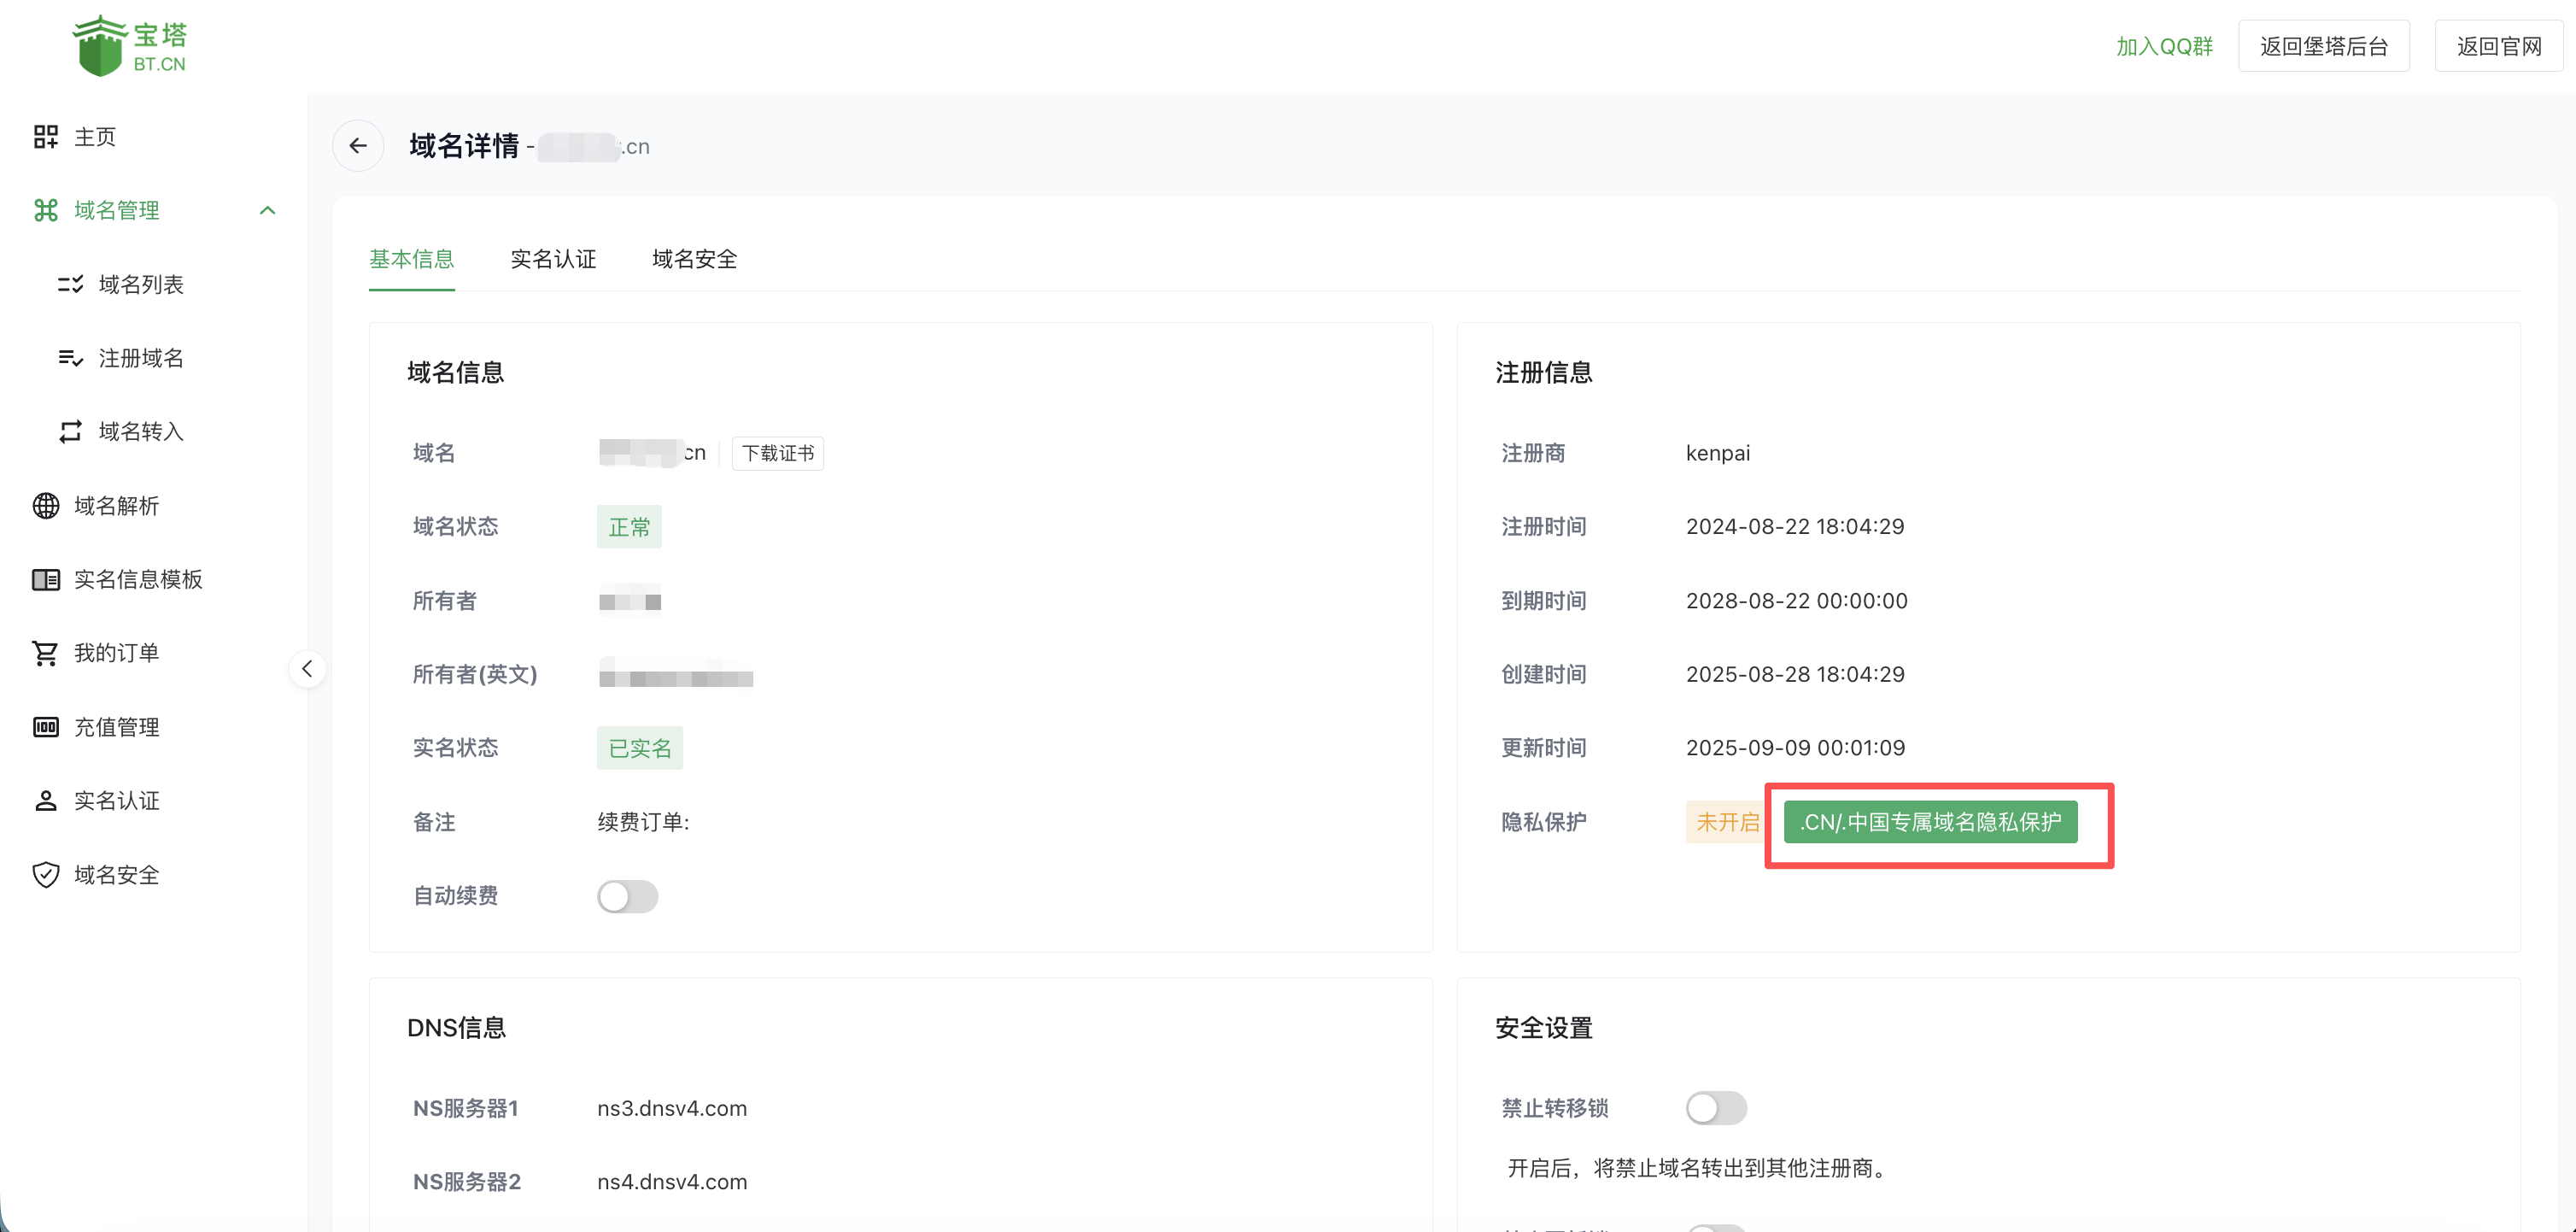Download the certificate via 下载证书
Screen dimensions: 2576x1232
pos(777,452)
